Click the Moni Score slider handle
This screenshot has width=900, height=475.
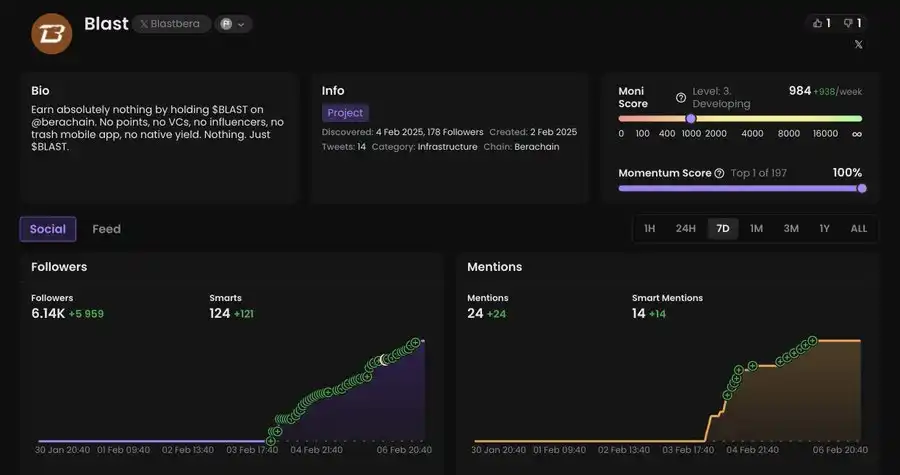[690, 118]
